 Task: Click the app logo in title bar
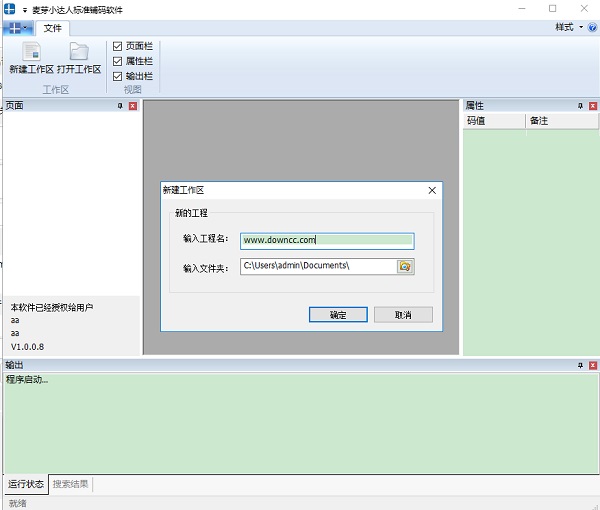tap(10, 9)
